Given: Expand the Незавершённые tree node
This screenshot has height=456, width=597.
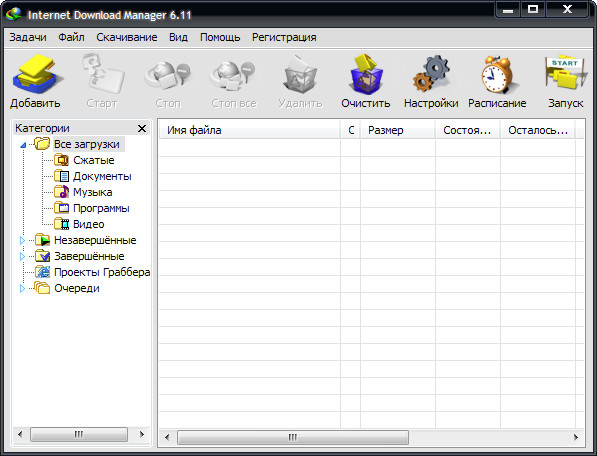Looking at the screenshot, I should 22,241.
